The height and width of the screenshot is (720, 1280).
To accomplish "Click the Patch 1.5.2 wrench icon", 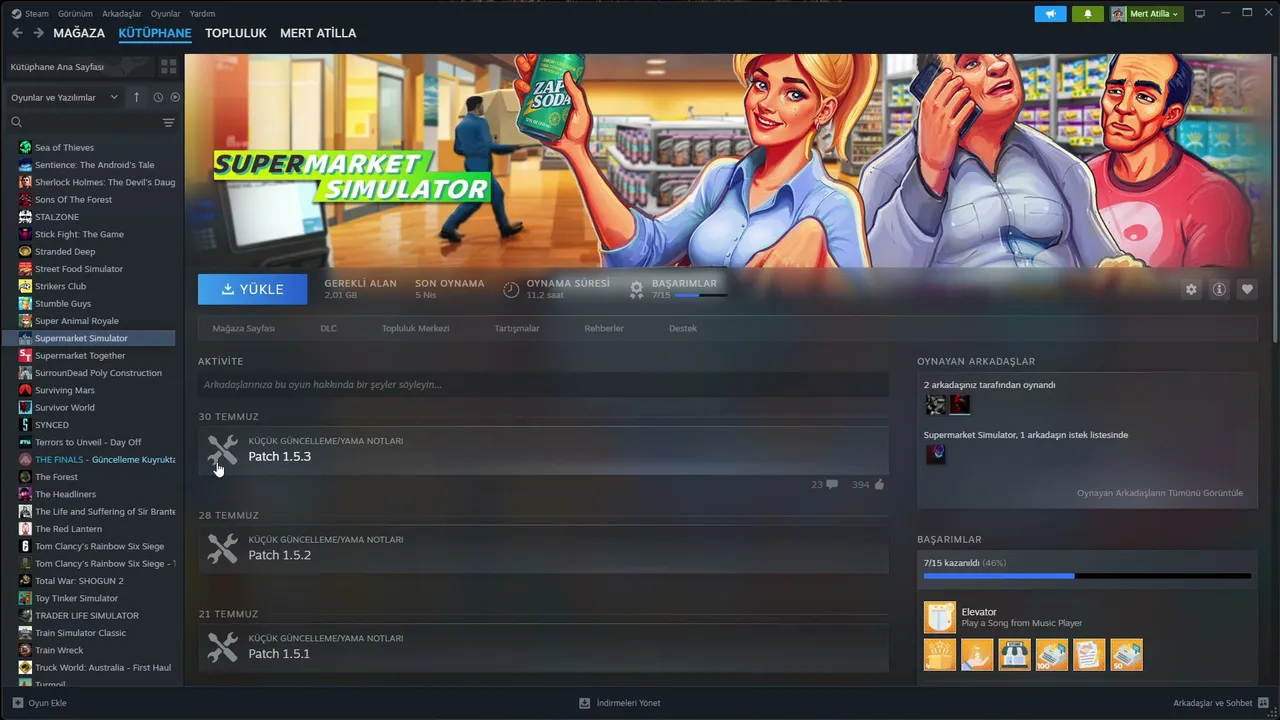I will pos(222,548).
